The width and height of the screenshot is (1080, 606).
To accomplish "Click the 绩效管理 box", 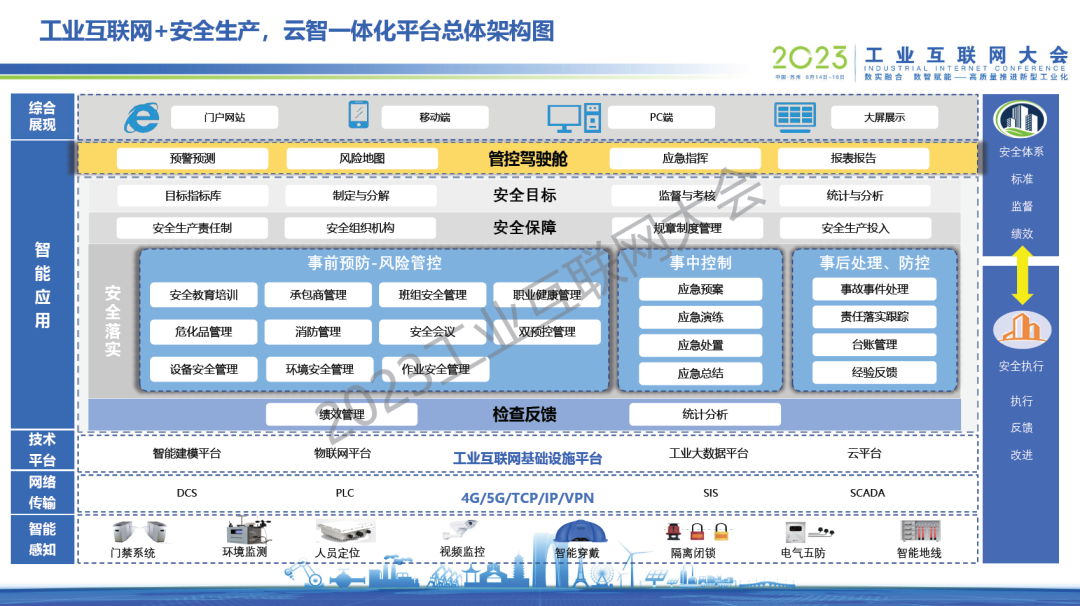I will click(x=341, y=414).
